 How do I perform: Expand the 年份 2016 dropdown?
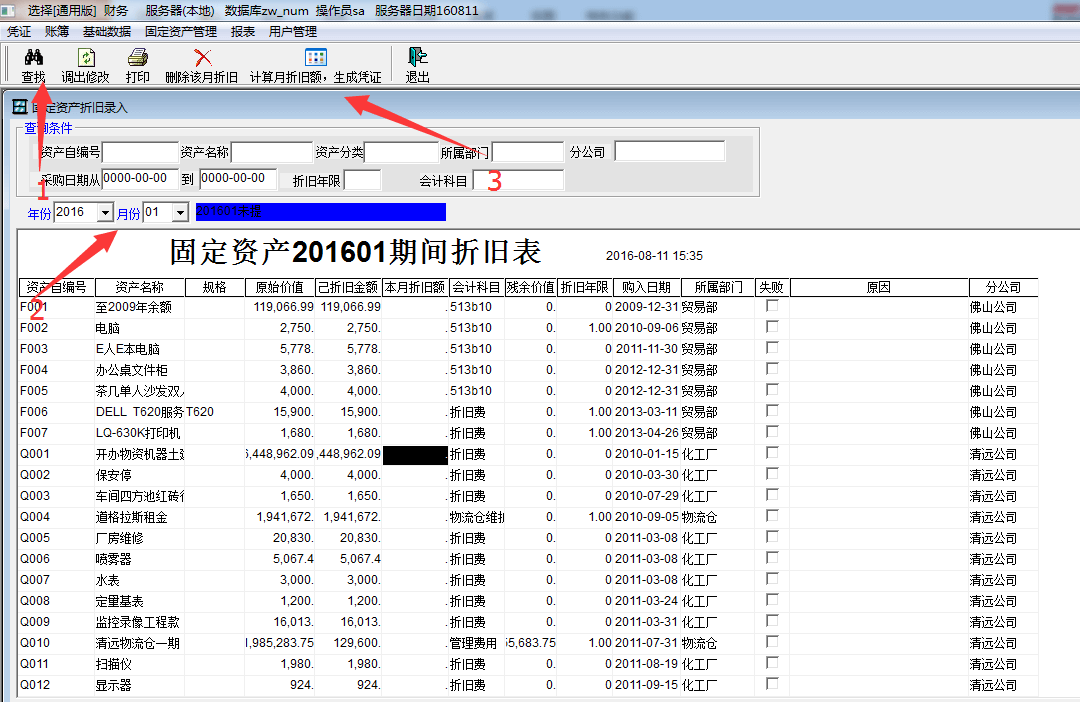click(x=105, y=213)
